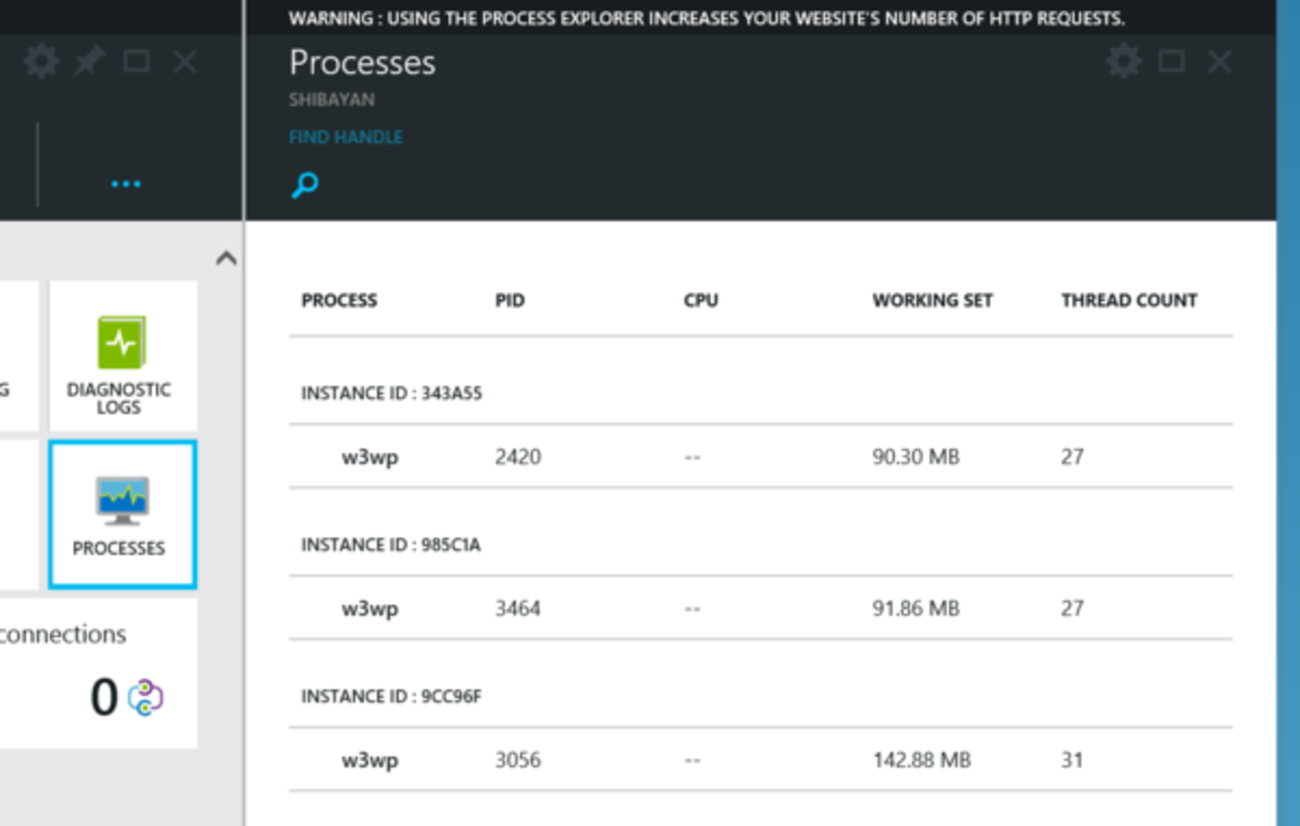Select w3wp process with PID 3056
The image size is (1300, 826).
pos(370,760)
